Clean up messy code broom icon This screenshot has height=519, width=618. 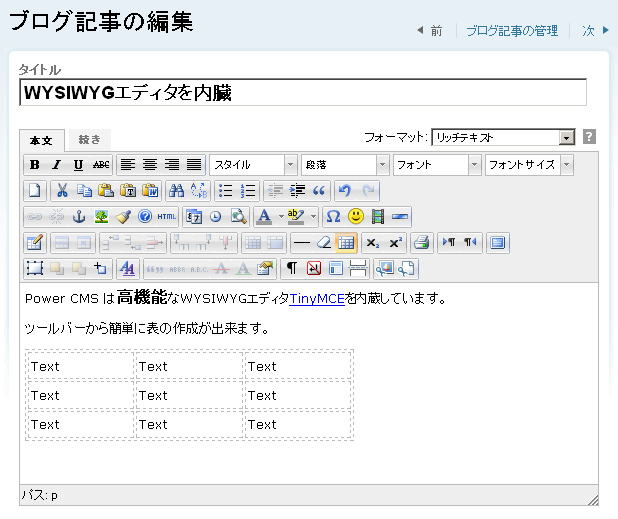[123, 216]
